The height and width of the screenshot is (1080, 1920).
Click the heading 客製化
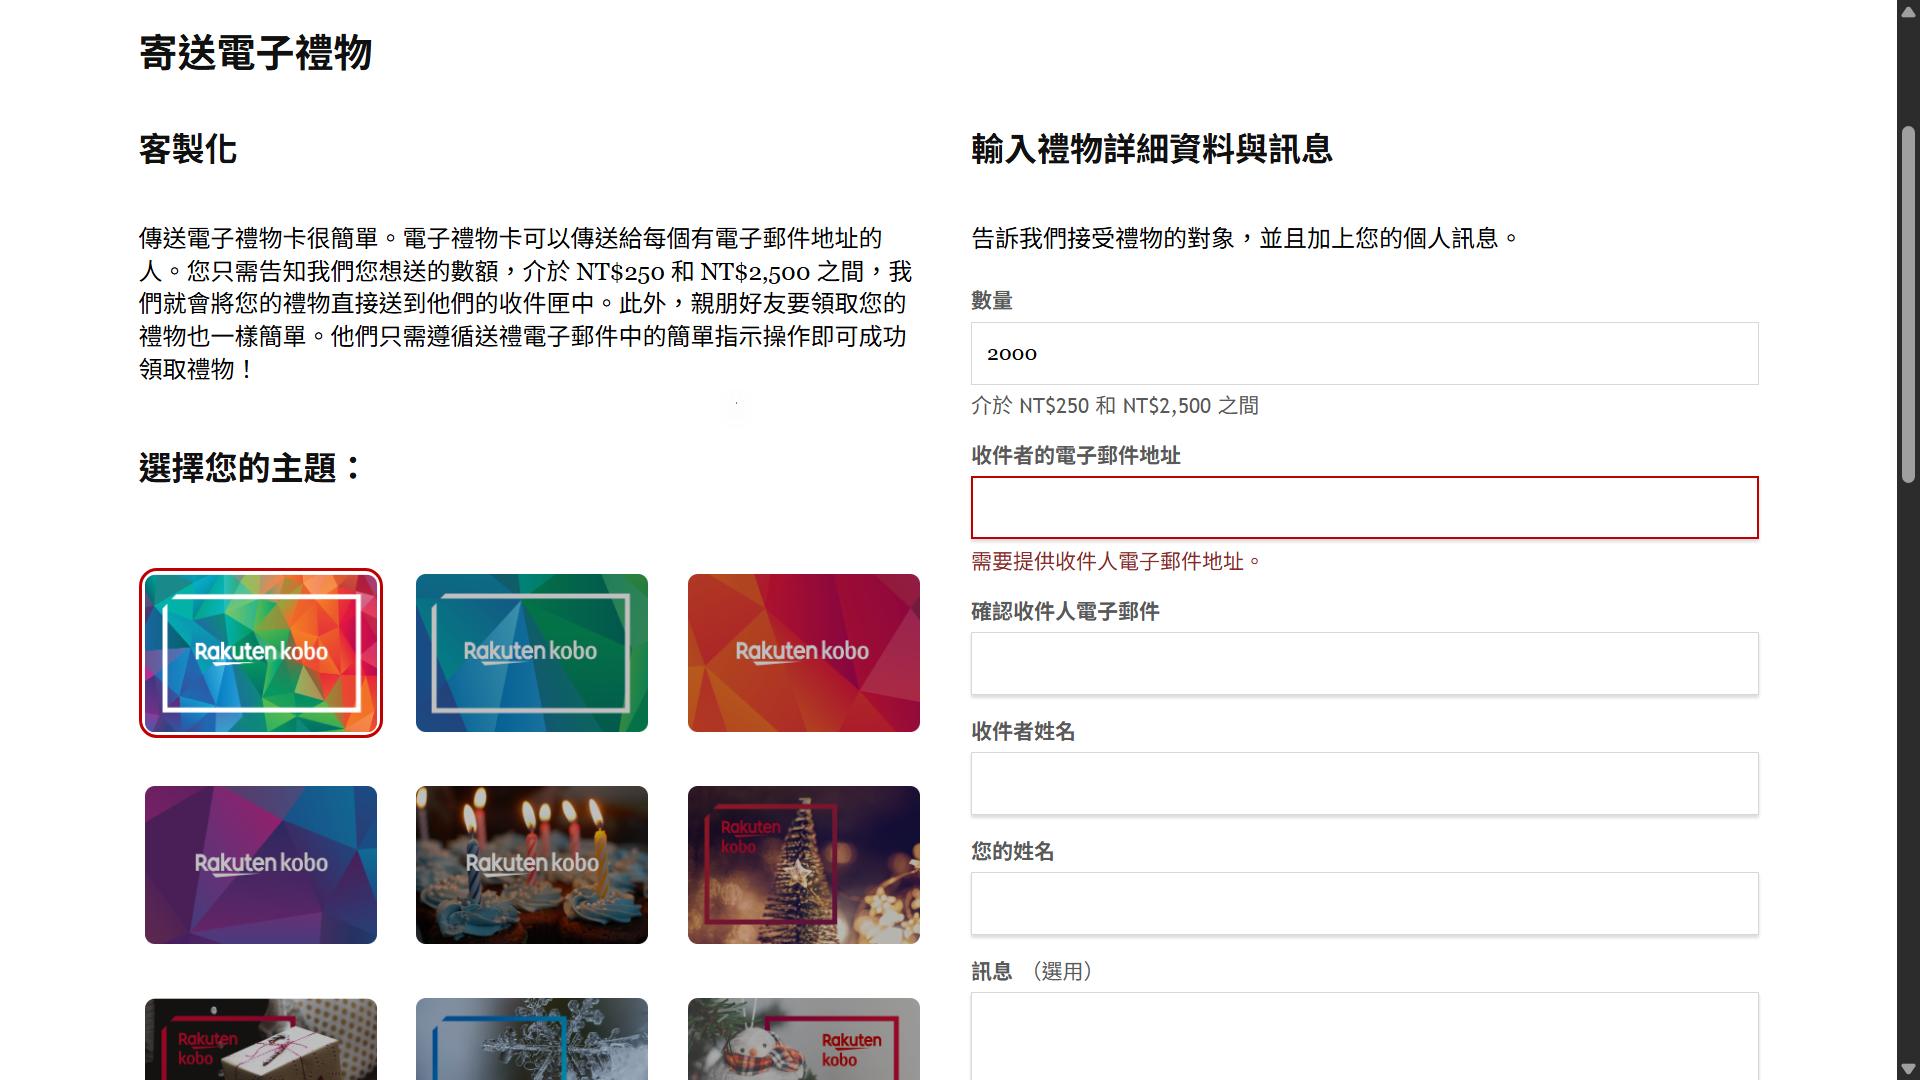[188, 149]
